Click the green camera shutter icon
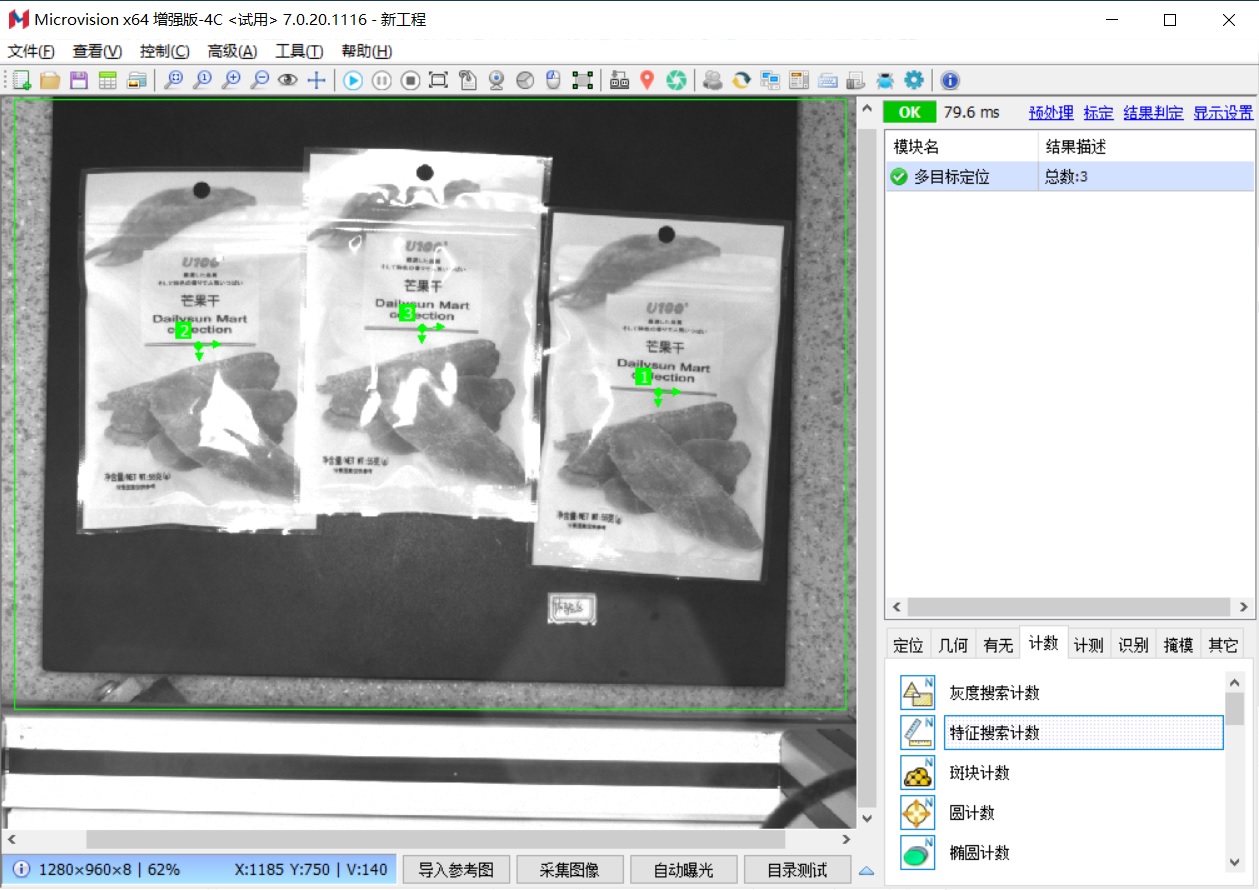The image size is (1259, 890). 676,81
